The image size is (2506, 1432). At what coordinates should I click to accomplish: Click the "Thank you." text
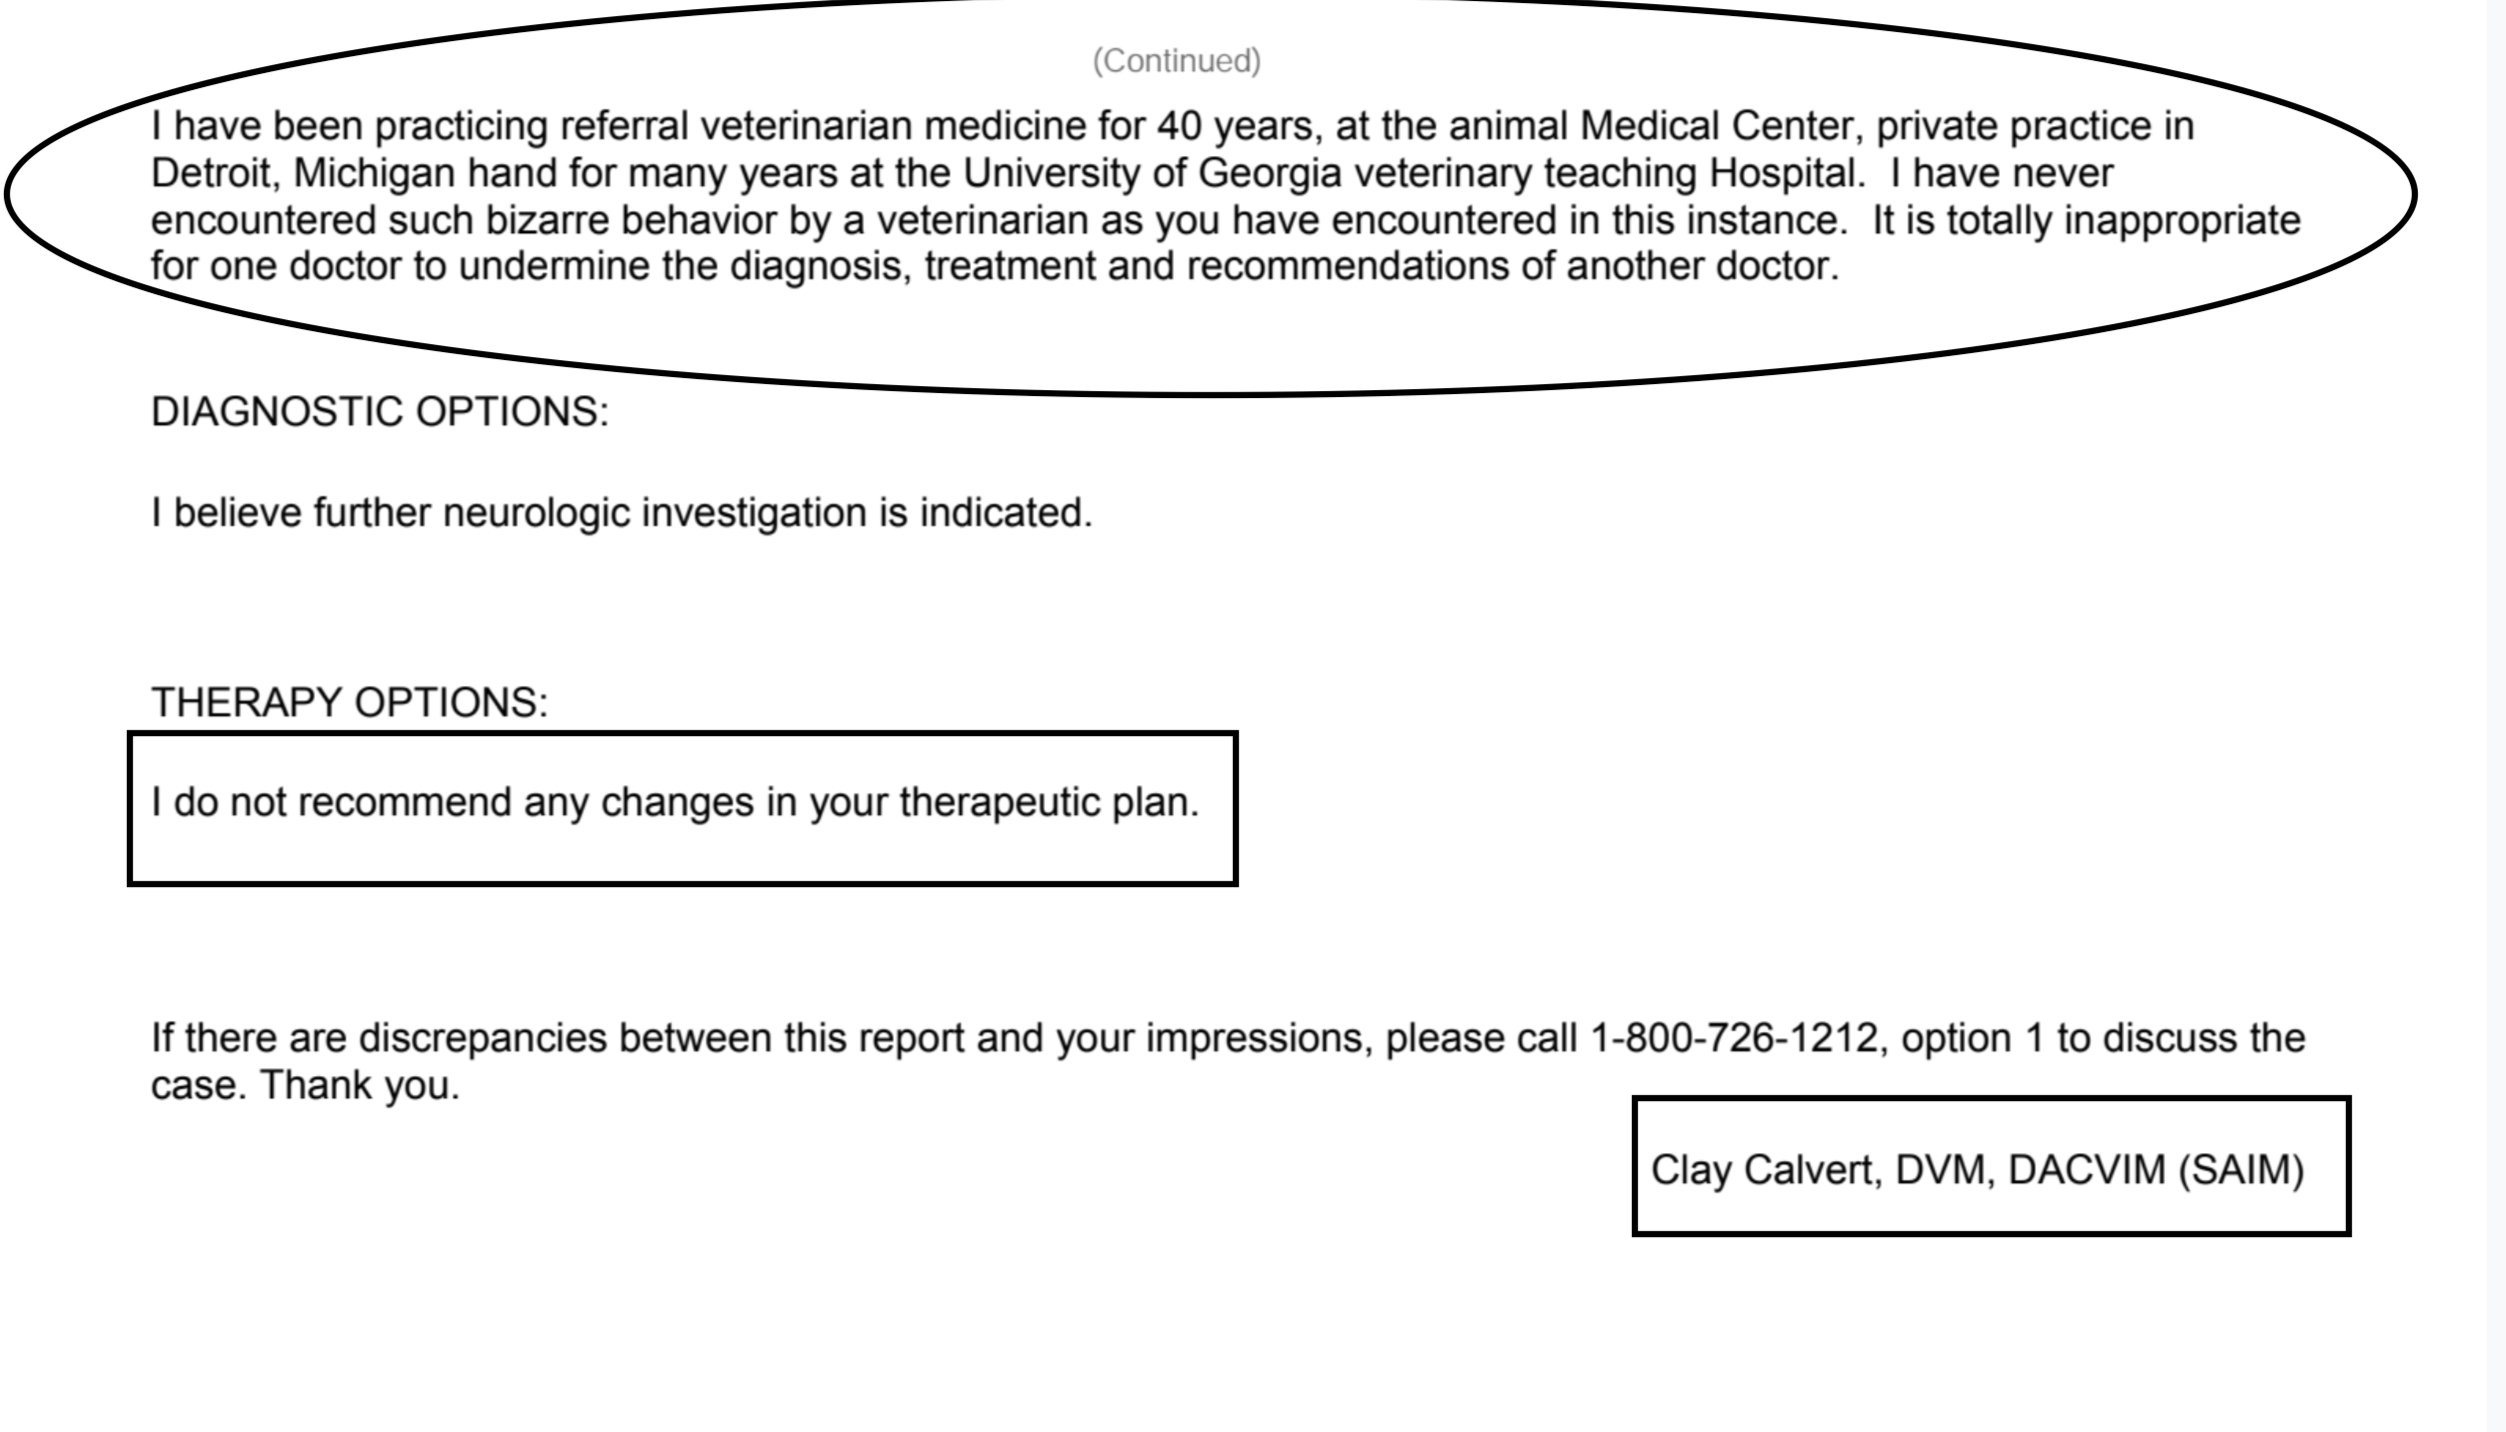[x=360, y=1085]
